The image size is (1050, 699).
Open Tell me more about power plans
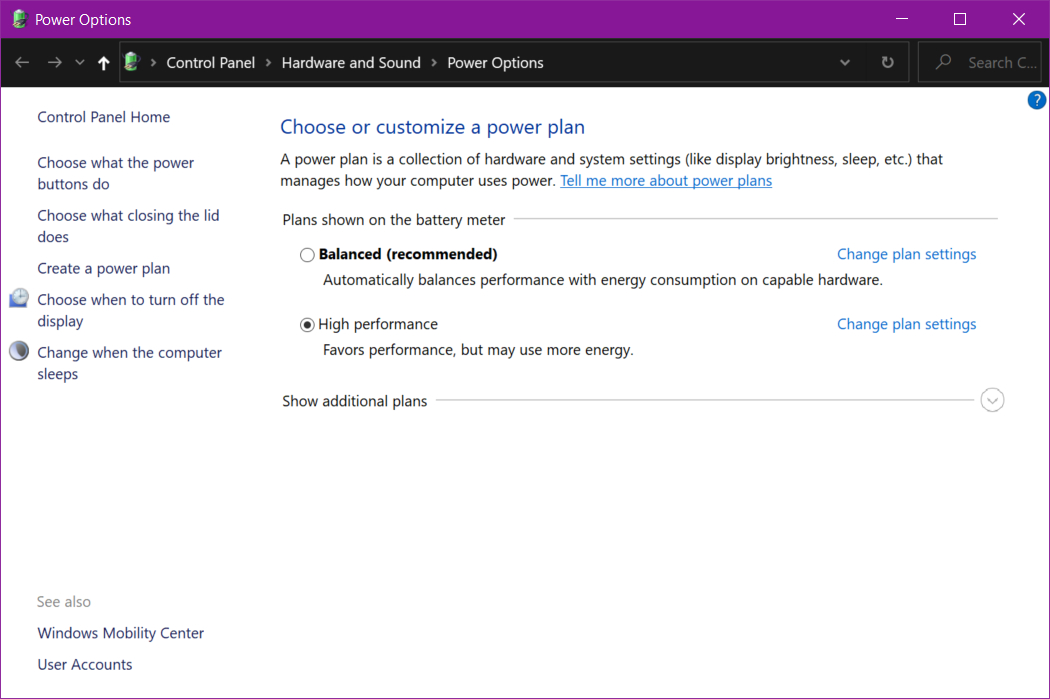666,181
